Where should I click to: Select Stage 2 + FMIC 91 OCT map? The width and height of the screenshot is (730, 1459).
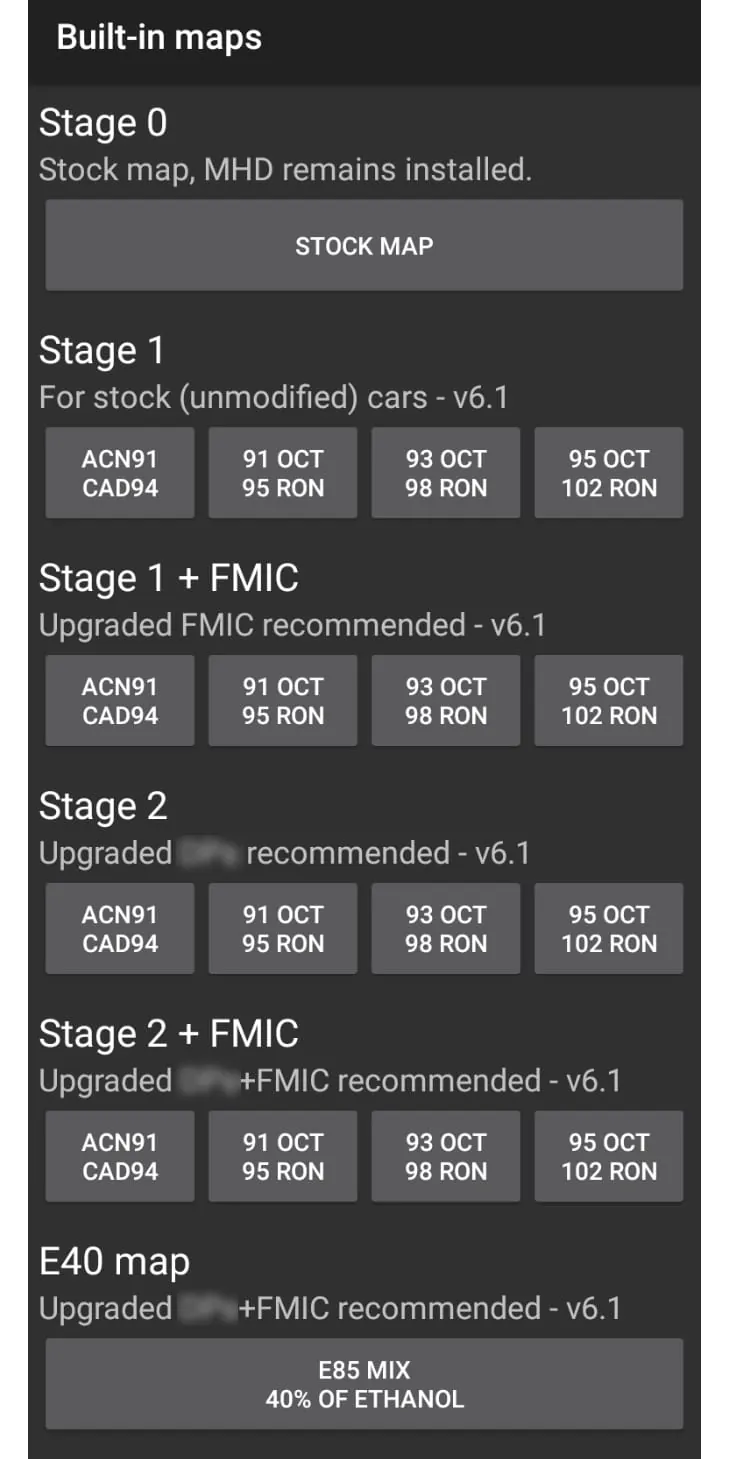click(x=283, y=1156)
